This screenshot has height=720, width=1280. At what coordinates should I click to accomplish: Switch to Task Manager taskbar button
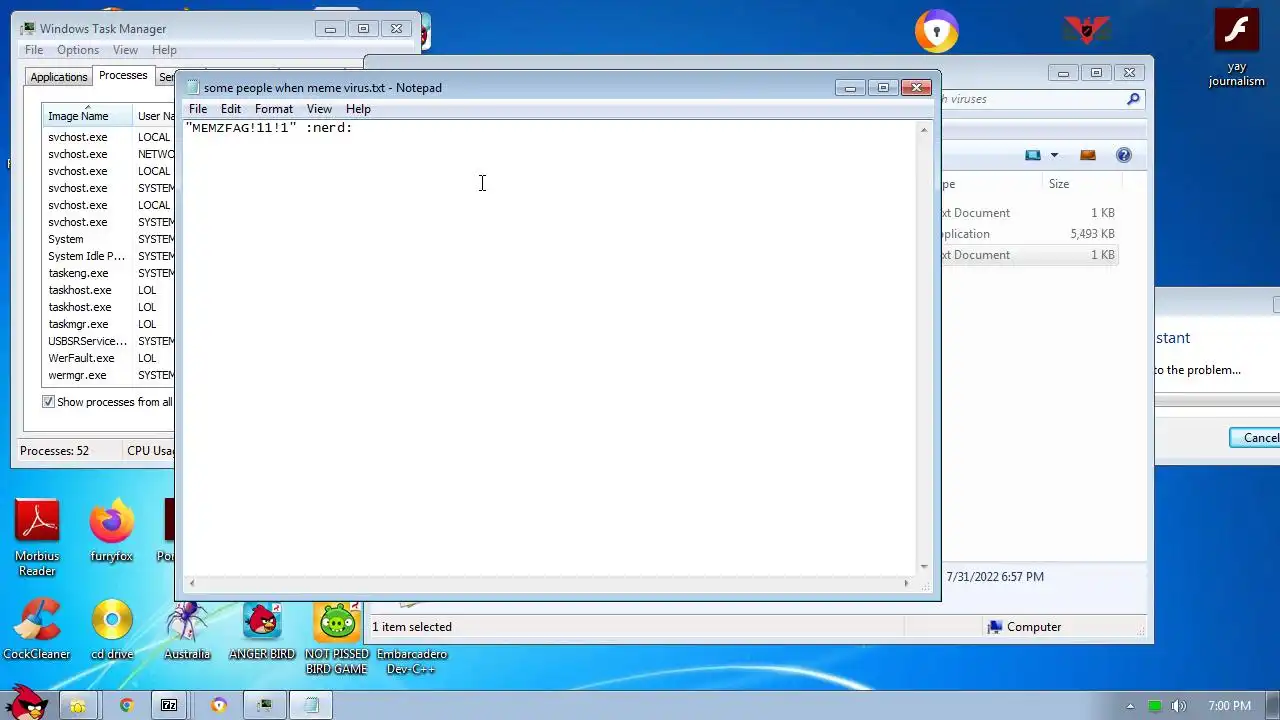pyautogui.click(x=264, y=706)
